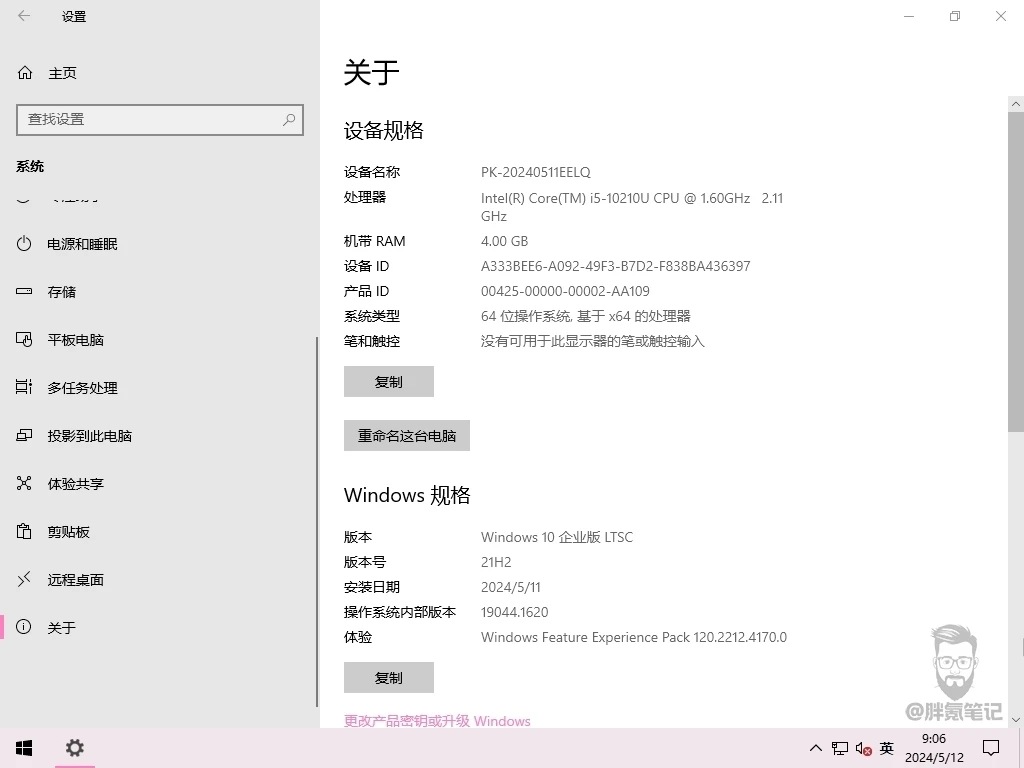Select 多任务处理 in the sidebar
The image size is (1024, 768).
[x=82, y=388]
